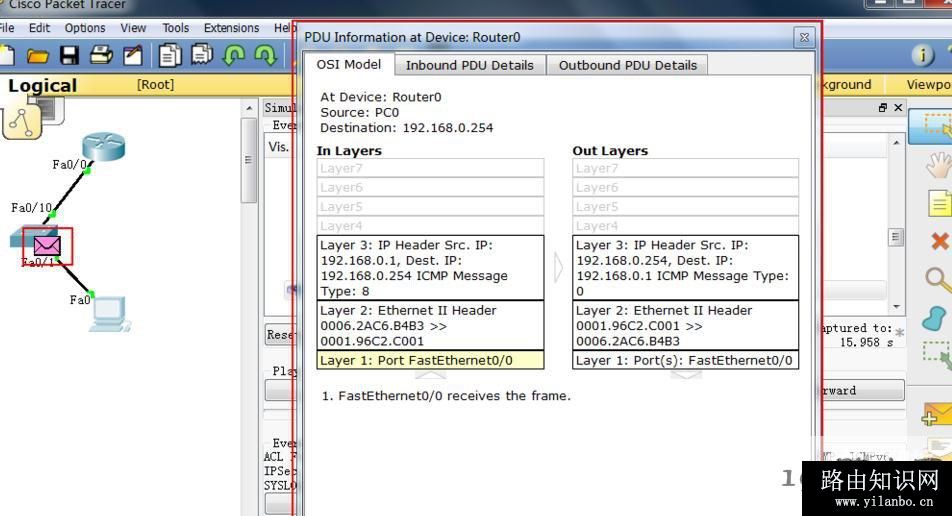The image size is (952, 516).
Task: Click the Undo green arrow icon
Action: (x=234, y=55)
